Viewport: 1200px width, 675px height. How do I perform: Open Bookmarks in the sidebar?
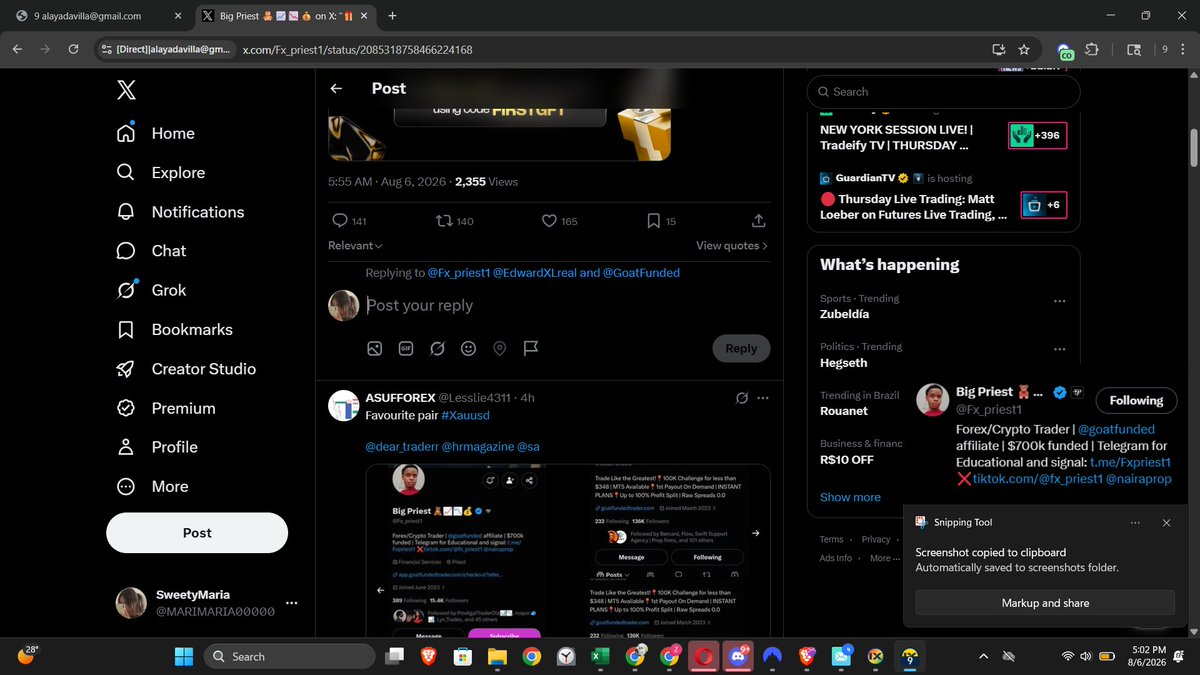pyautogui.click(x=175, y=329)
